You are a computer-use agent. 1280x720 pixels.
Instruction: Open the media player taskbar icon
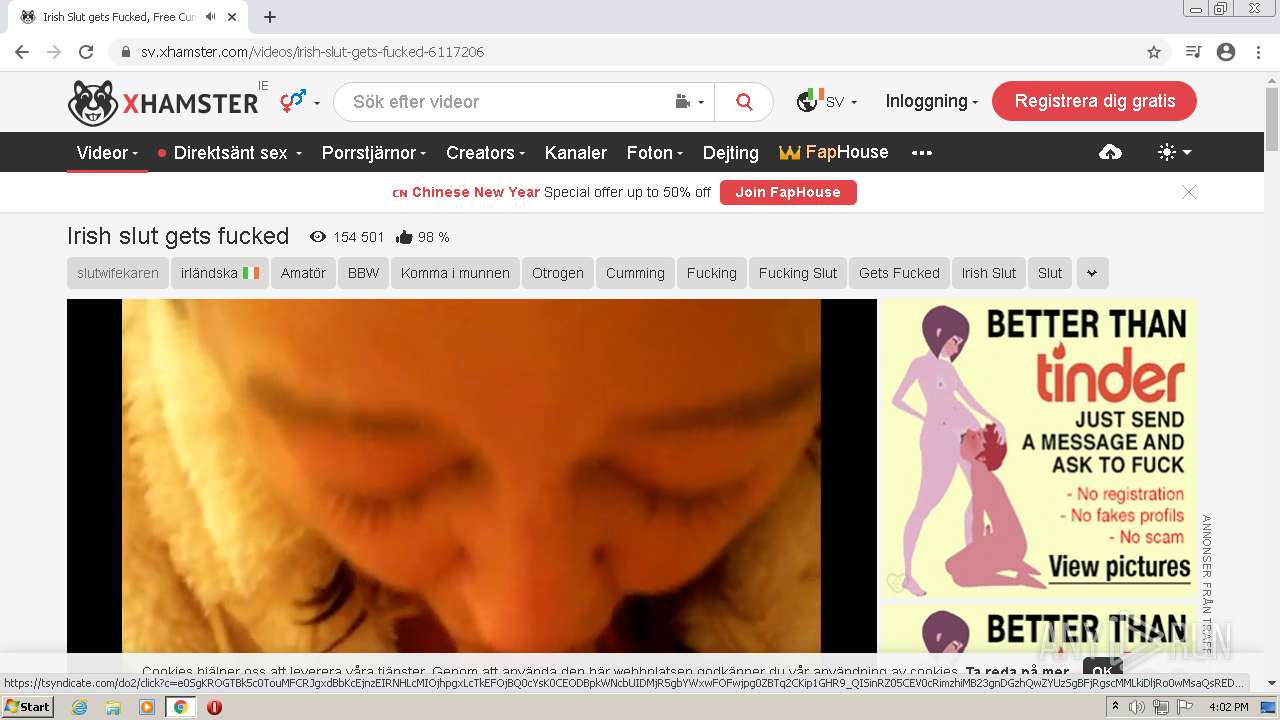pos(147,707)
